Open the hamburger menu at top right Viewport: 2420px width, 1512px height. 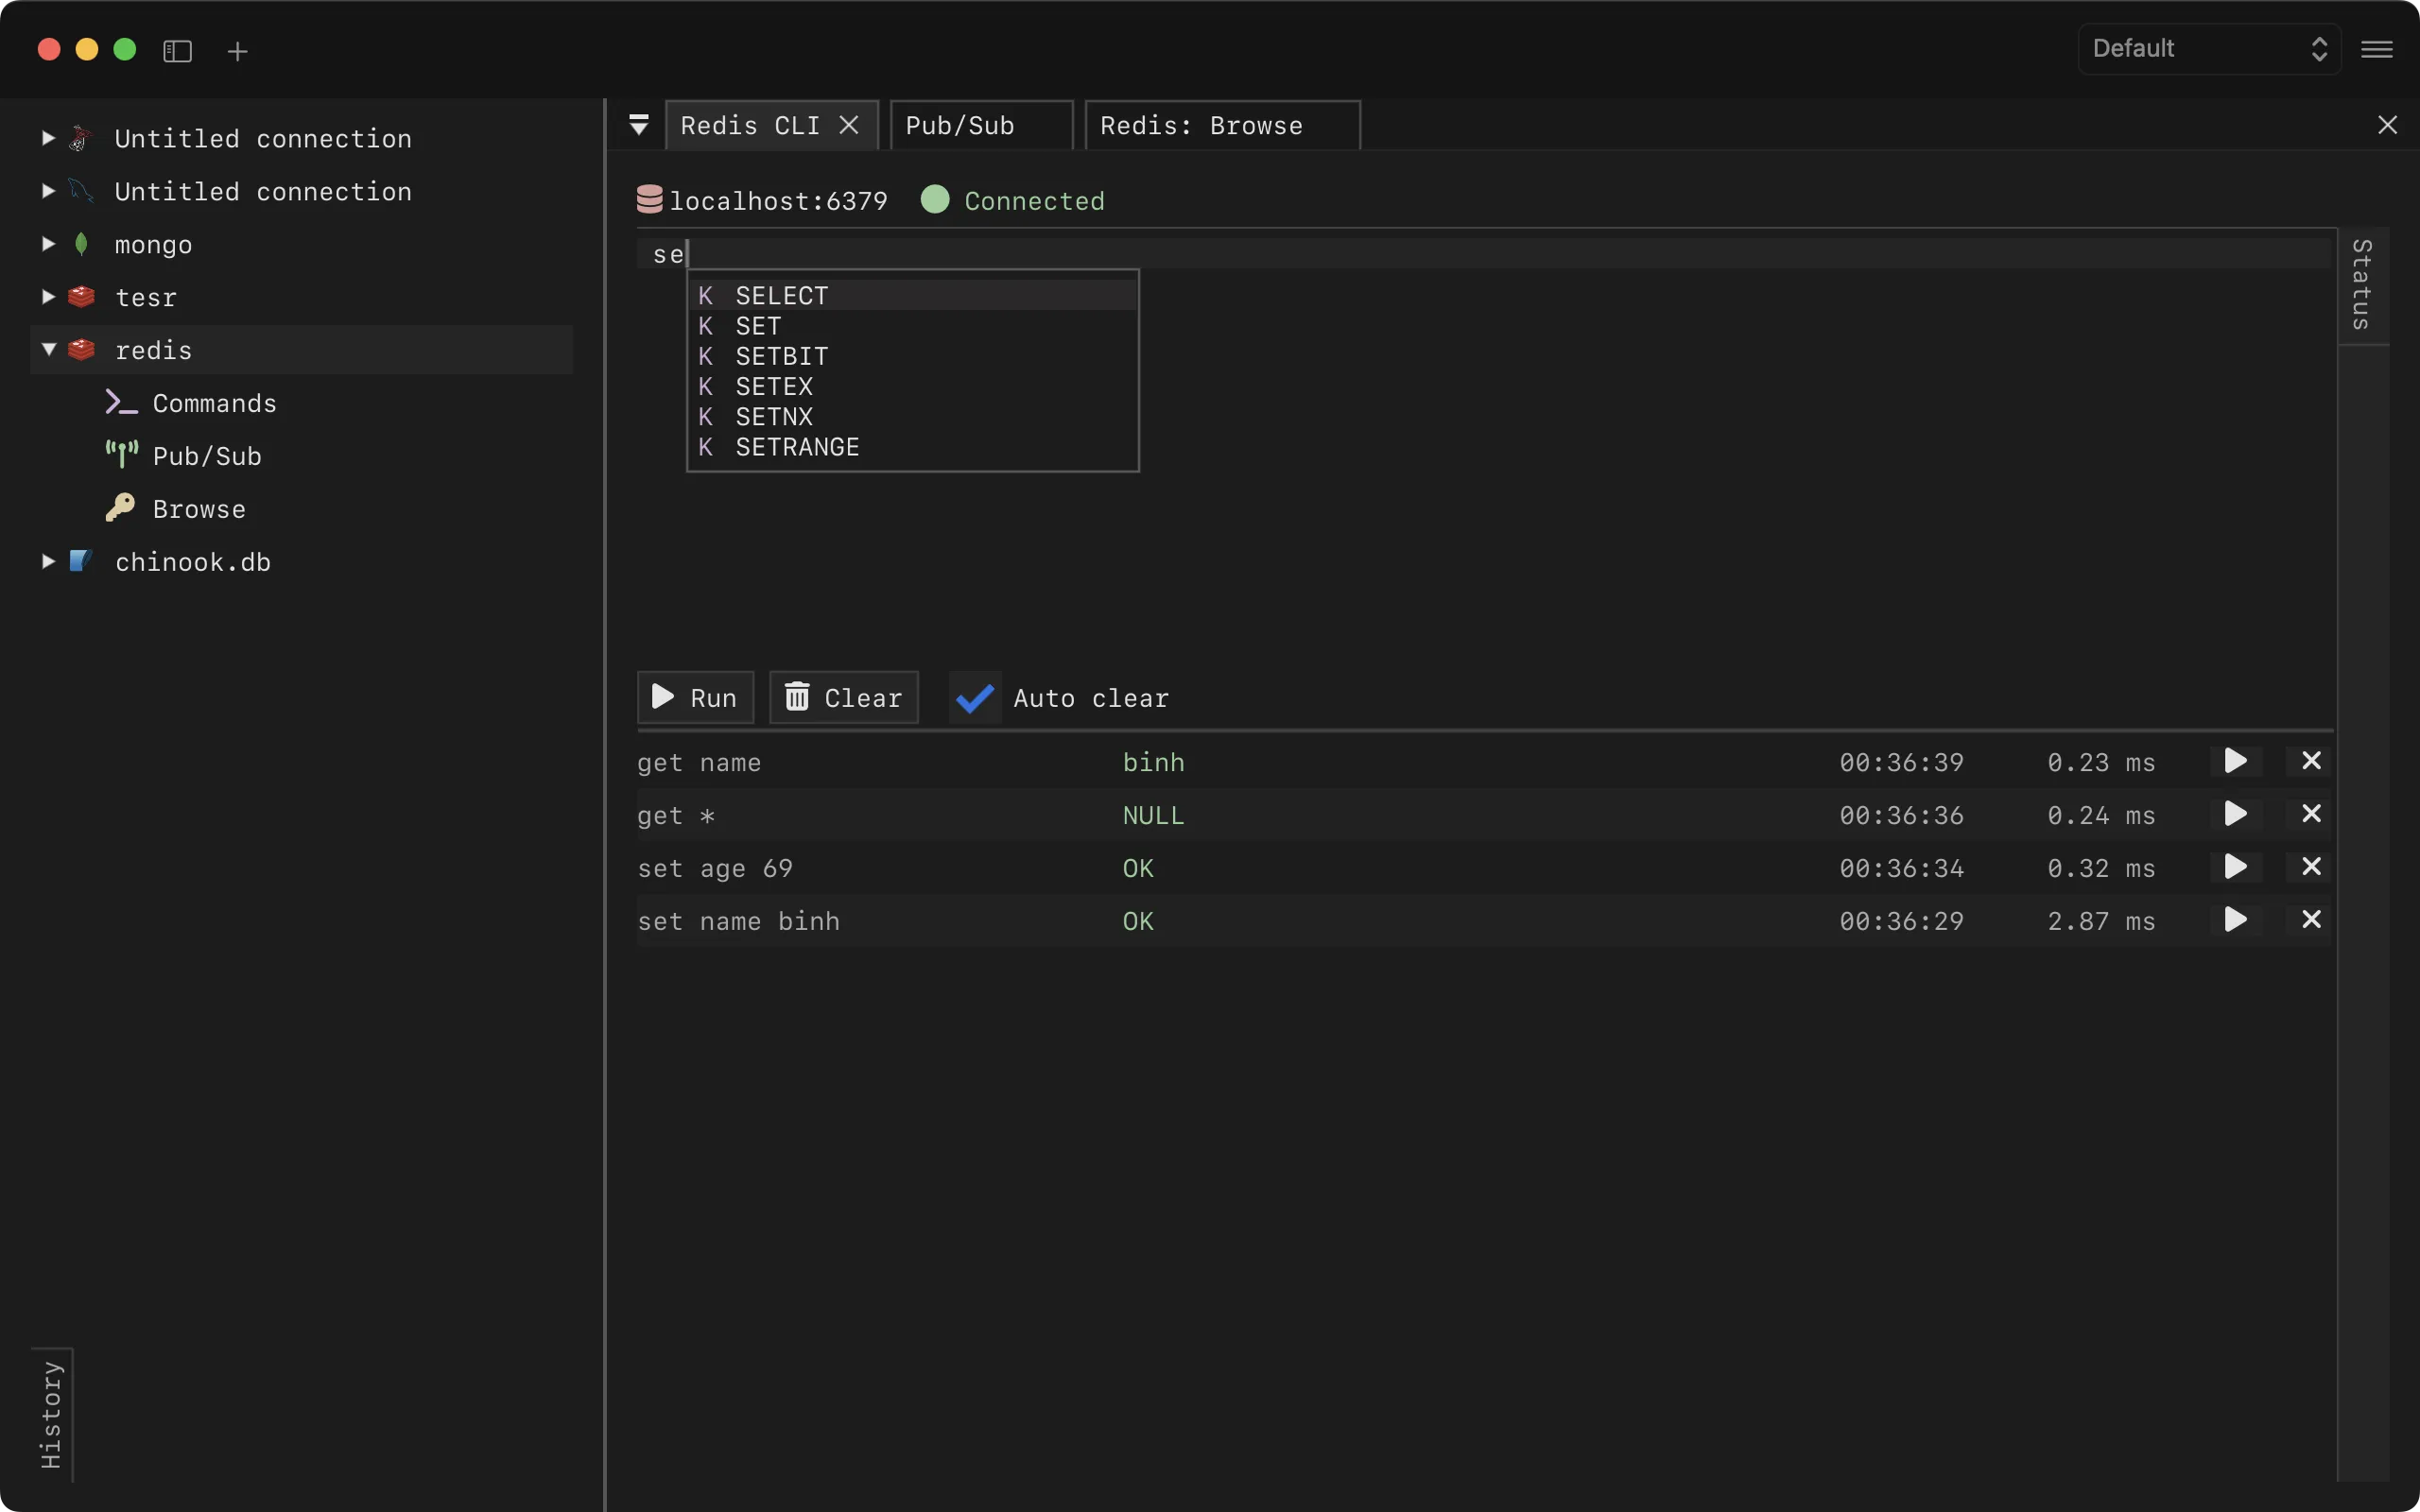[2377, 48]
